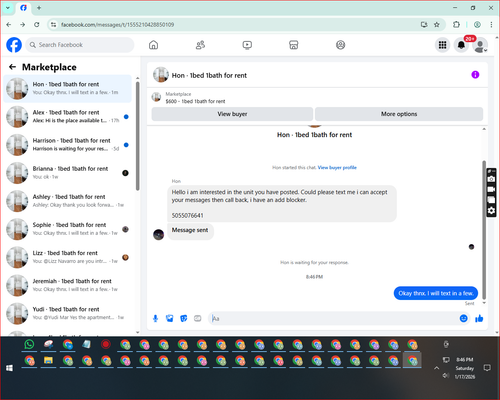Click the taskbar volume speaker icon

point(446,376)
